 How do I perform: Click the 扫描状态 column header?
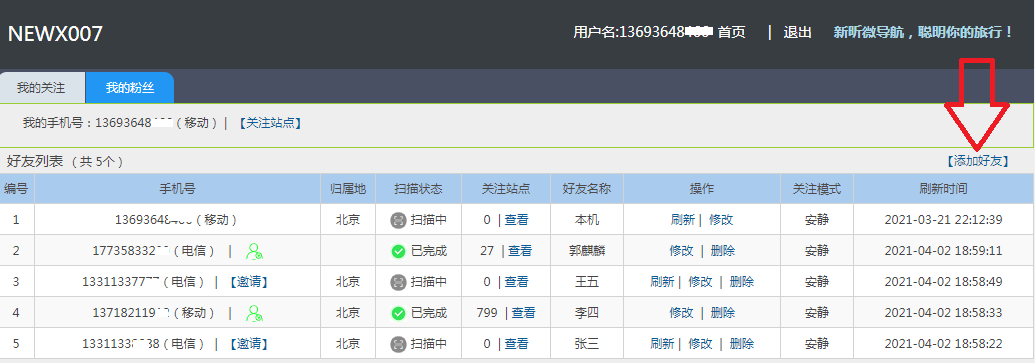tap(418, 189)
